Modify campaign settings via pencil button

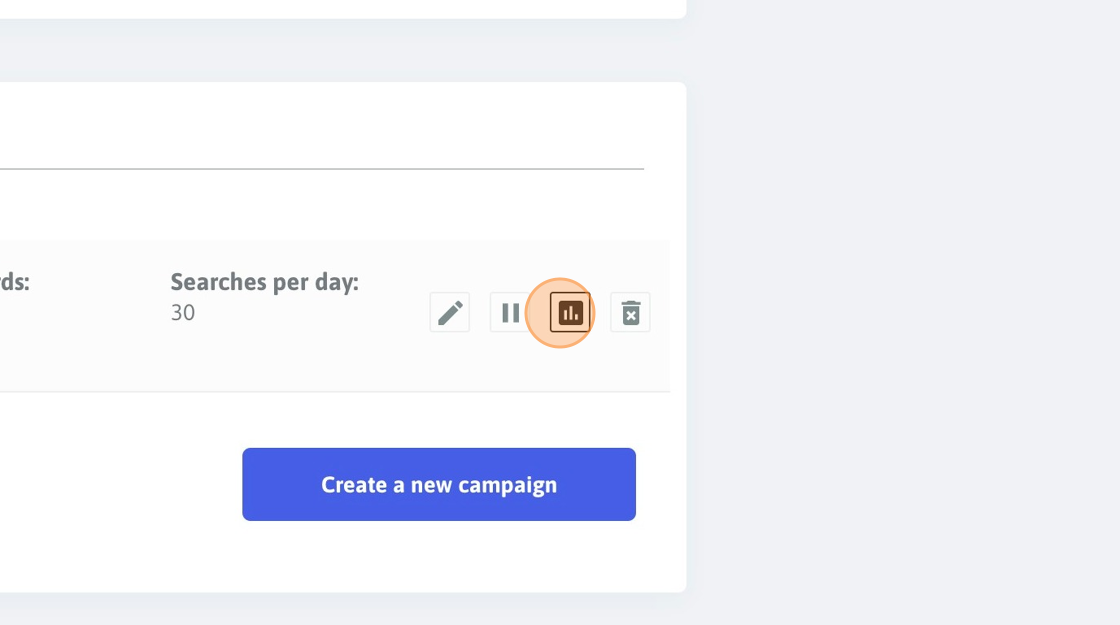pos(450,312)
